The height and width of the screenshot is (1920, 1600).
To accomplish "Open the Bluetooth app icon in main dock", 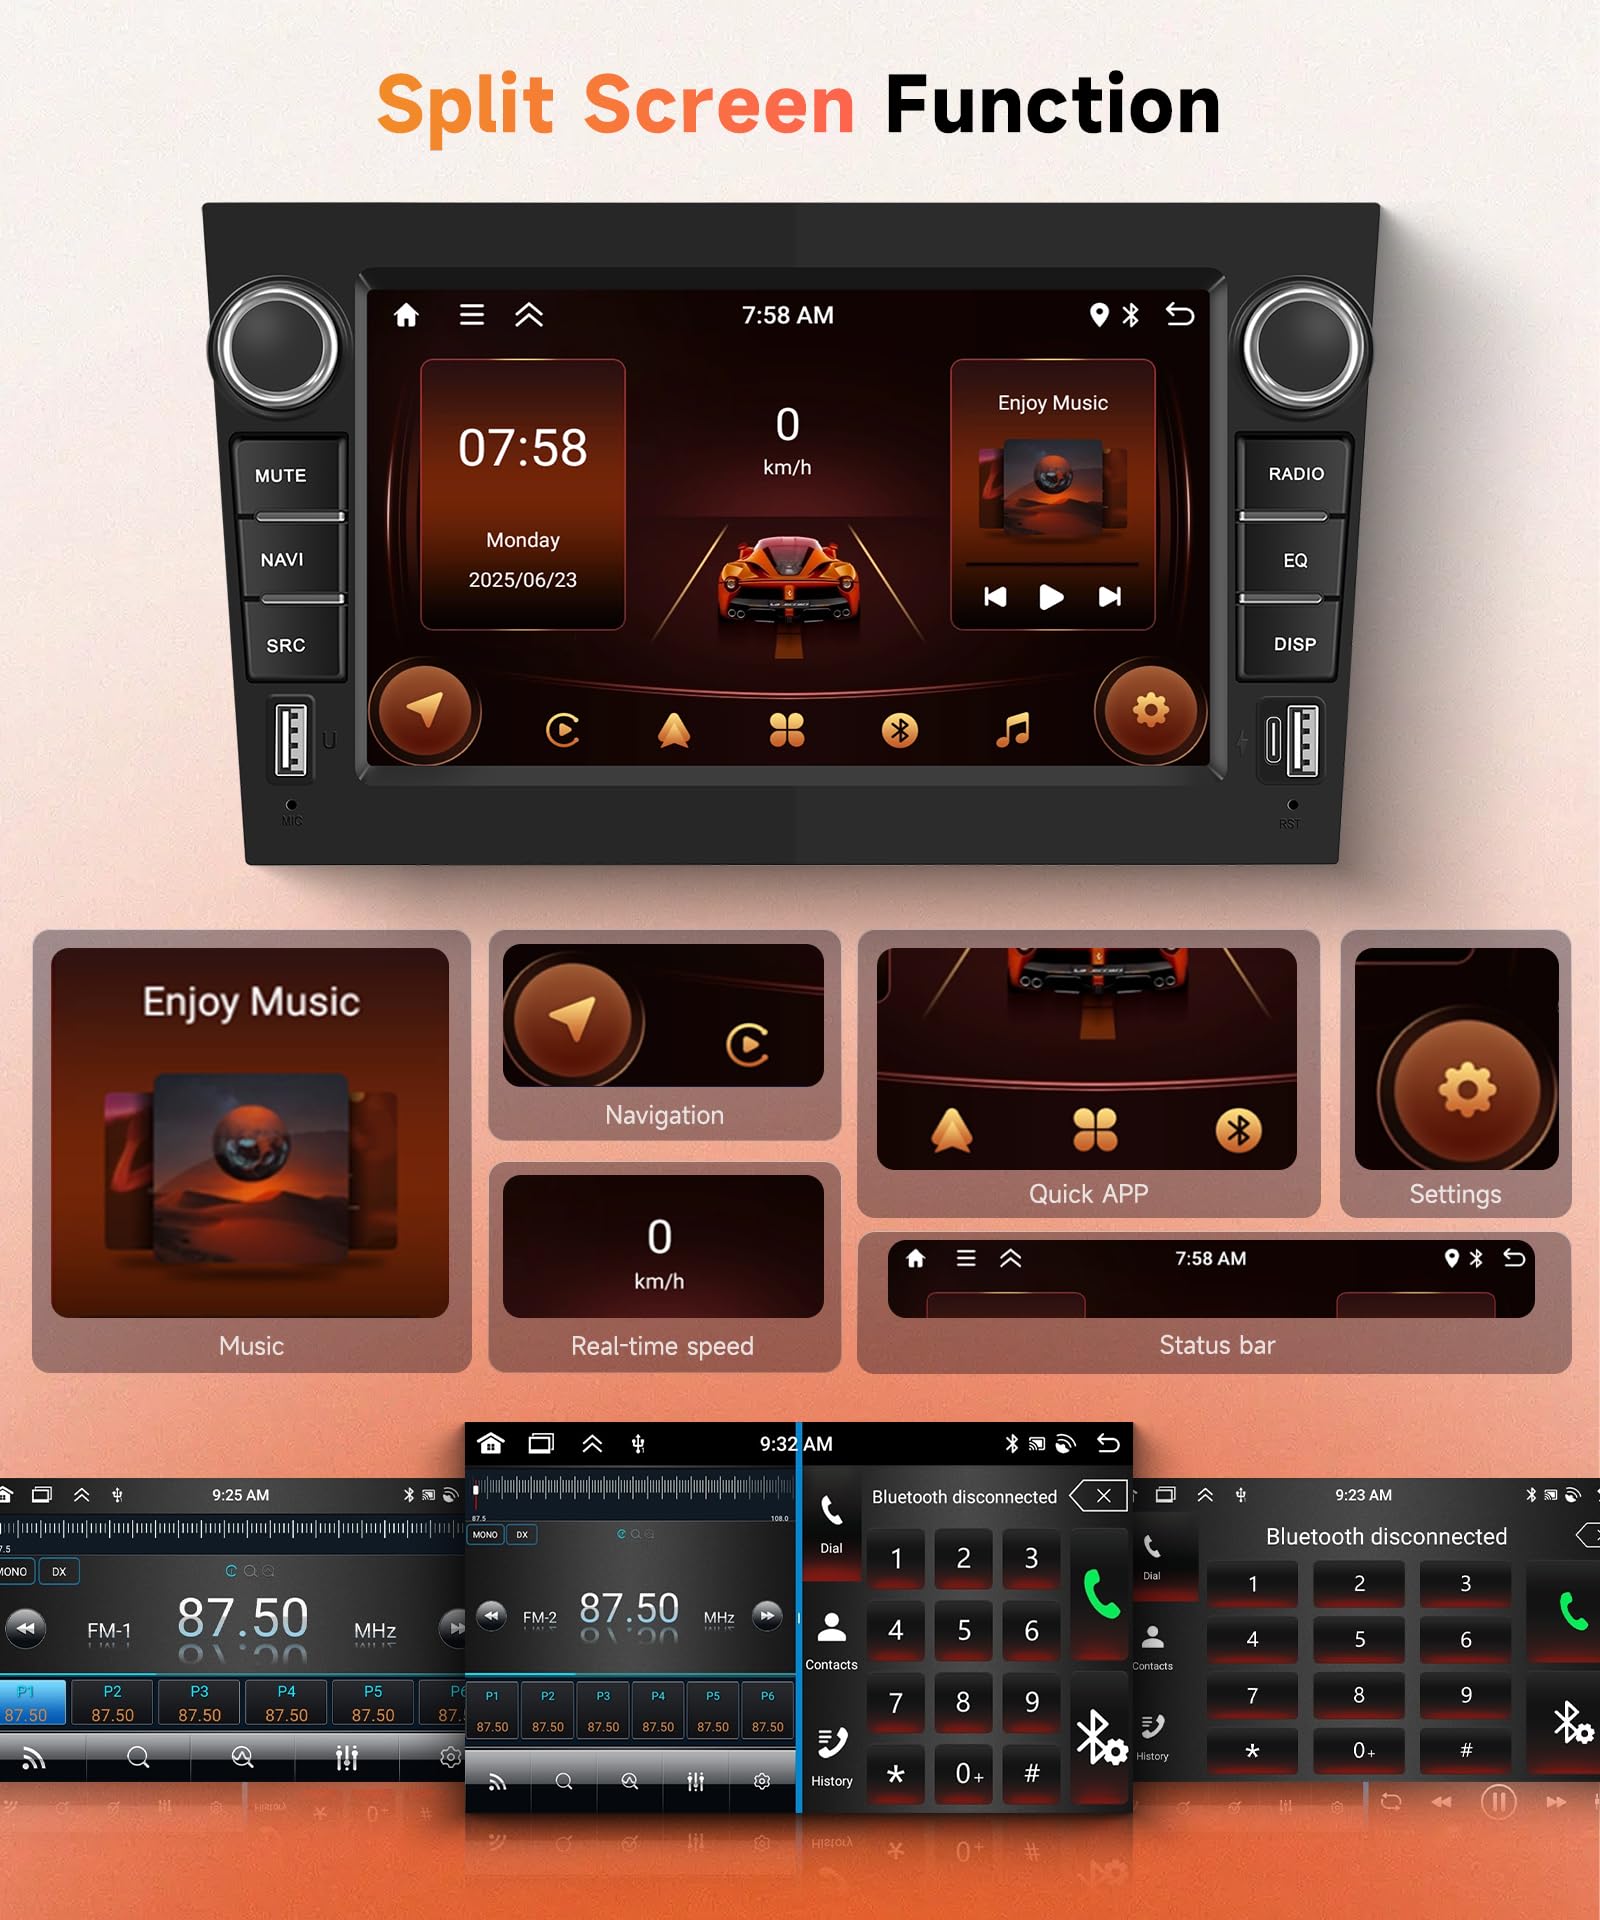I will coord(900,731).
